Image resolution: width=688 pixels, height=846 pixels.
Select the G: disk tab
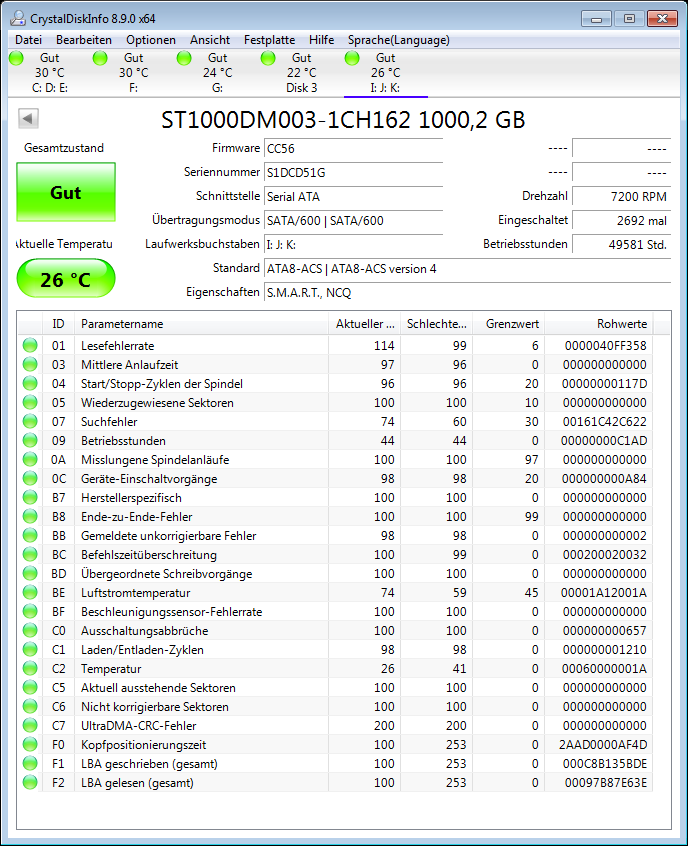[217, 73]
